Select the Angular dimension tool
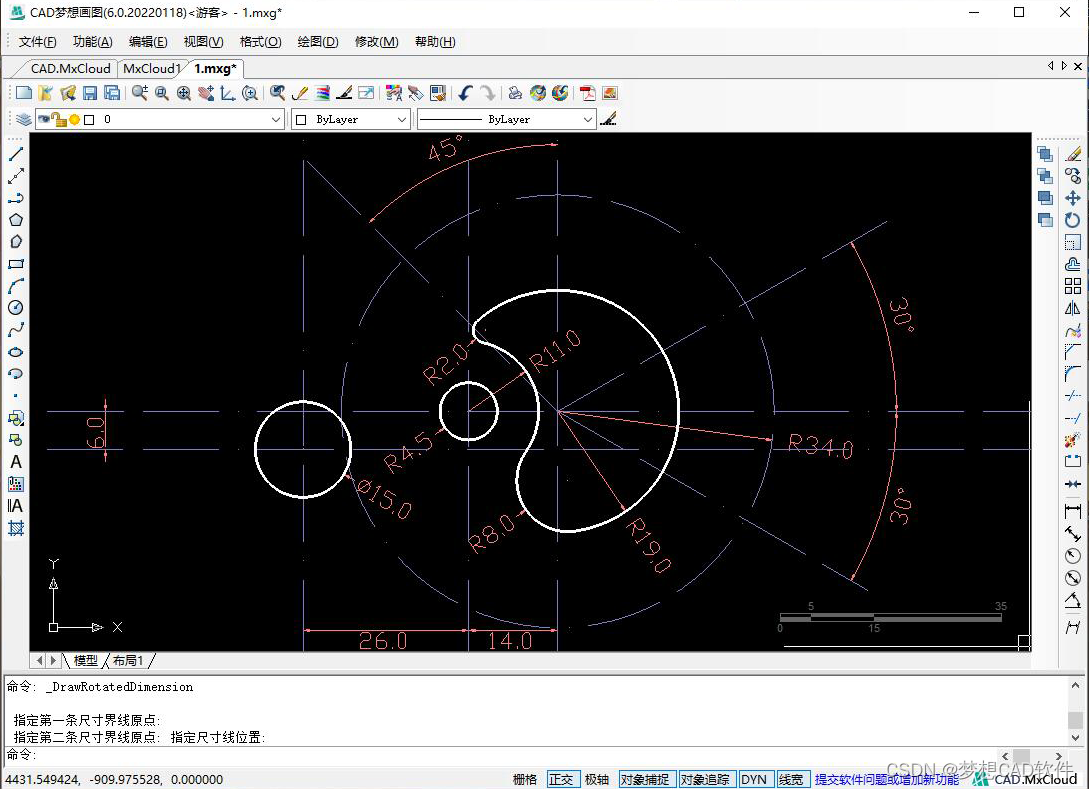Screen dimensions: 1089x789 click(x=1073, y=600)
